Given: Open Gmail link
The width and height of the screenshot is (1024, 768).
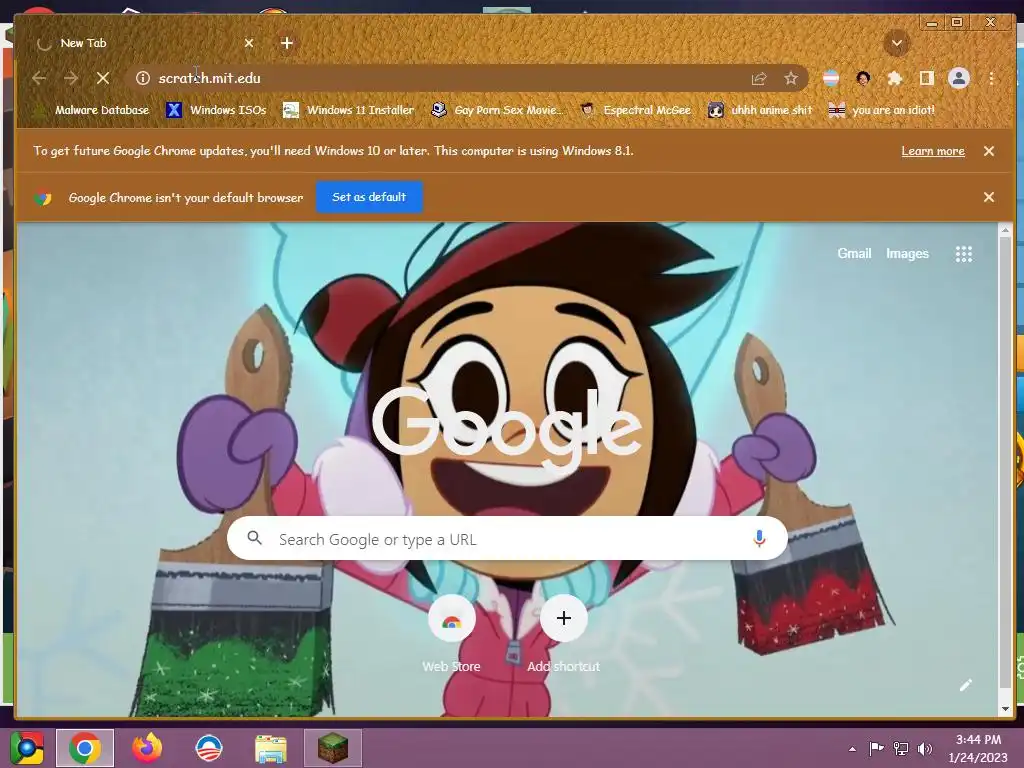Looking at the screenshot, I should [x=854, y=253].
